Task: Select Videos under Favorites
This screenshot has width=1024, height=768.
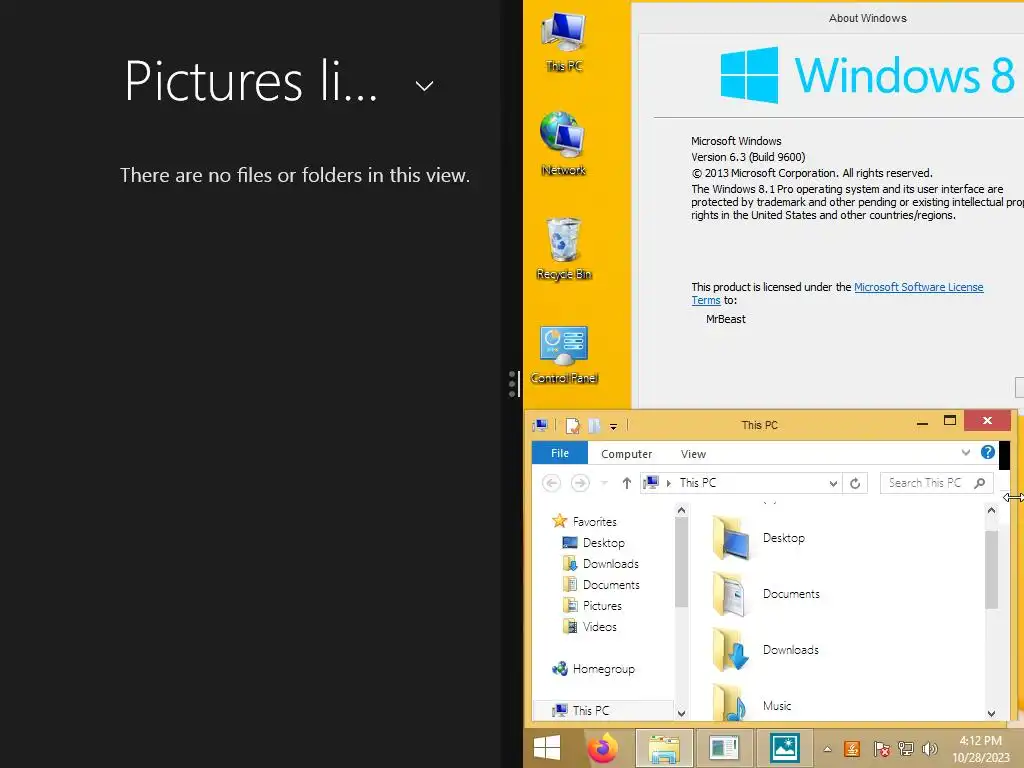Action: [x=590, y=626]
